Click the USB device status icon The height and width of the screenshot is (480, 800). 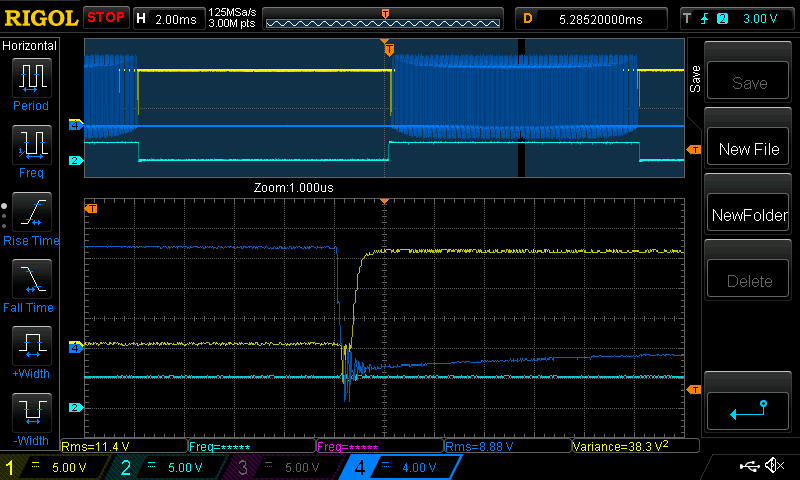point(750,466)
